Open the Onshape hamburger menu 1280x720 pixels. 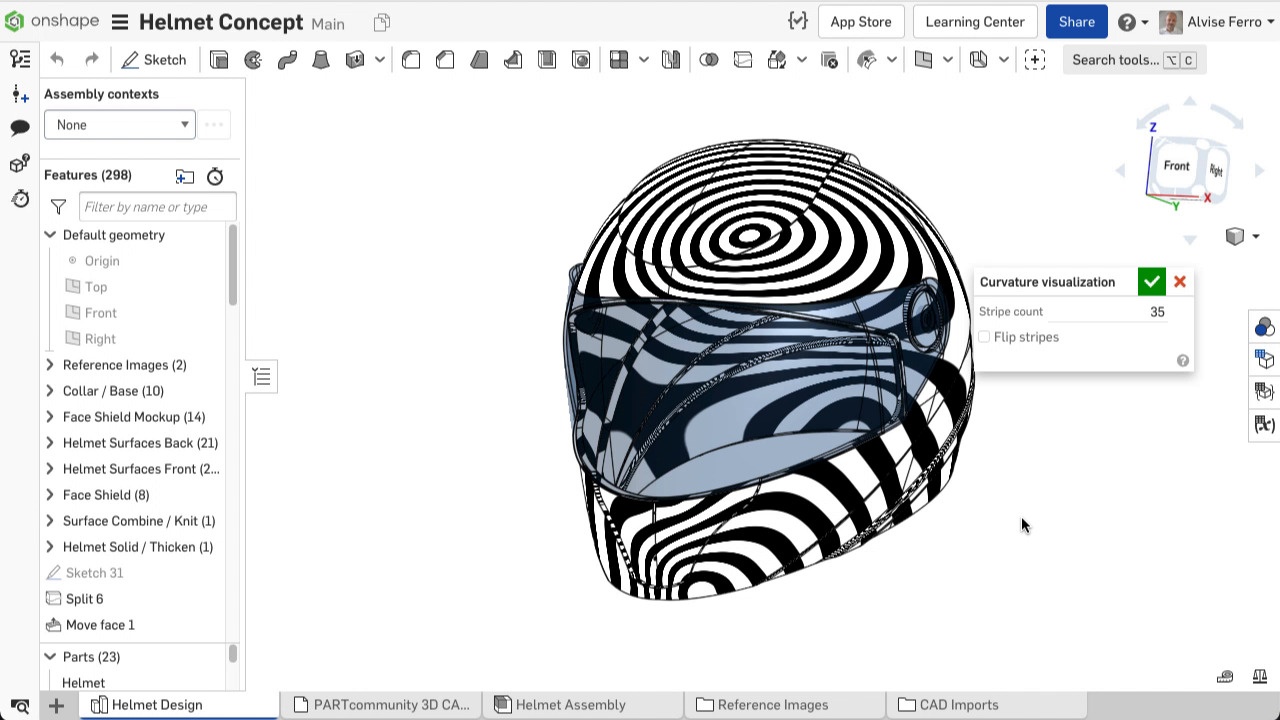[x=119, y=22]
